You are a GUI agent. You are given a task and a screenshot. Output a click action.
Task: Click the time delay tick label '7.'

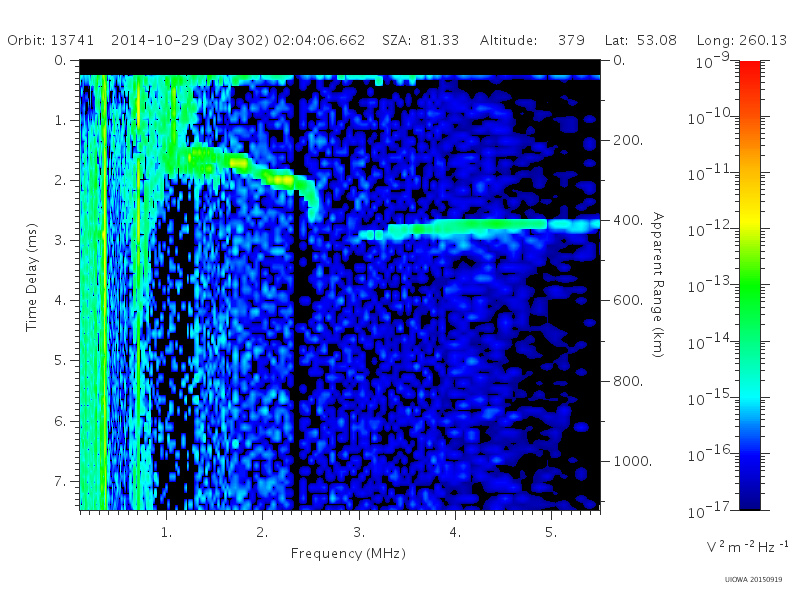[x=60, y=481]
